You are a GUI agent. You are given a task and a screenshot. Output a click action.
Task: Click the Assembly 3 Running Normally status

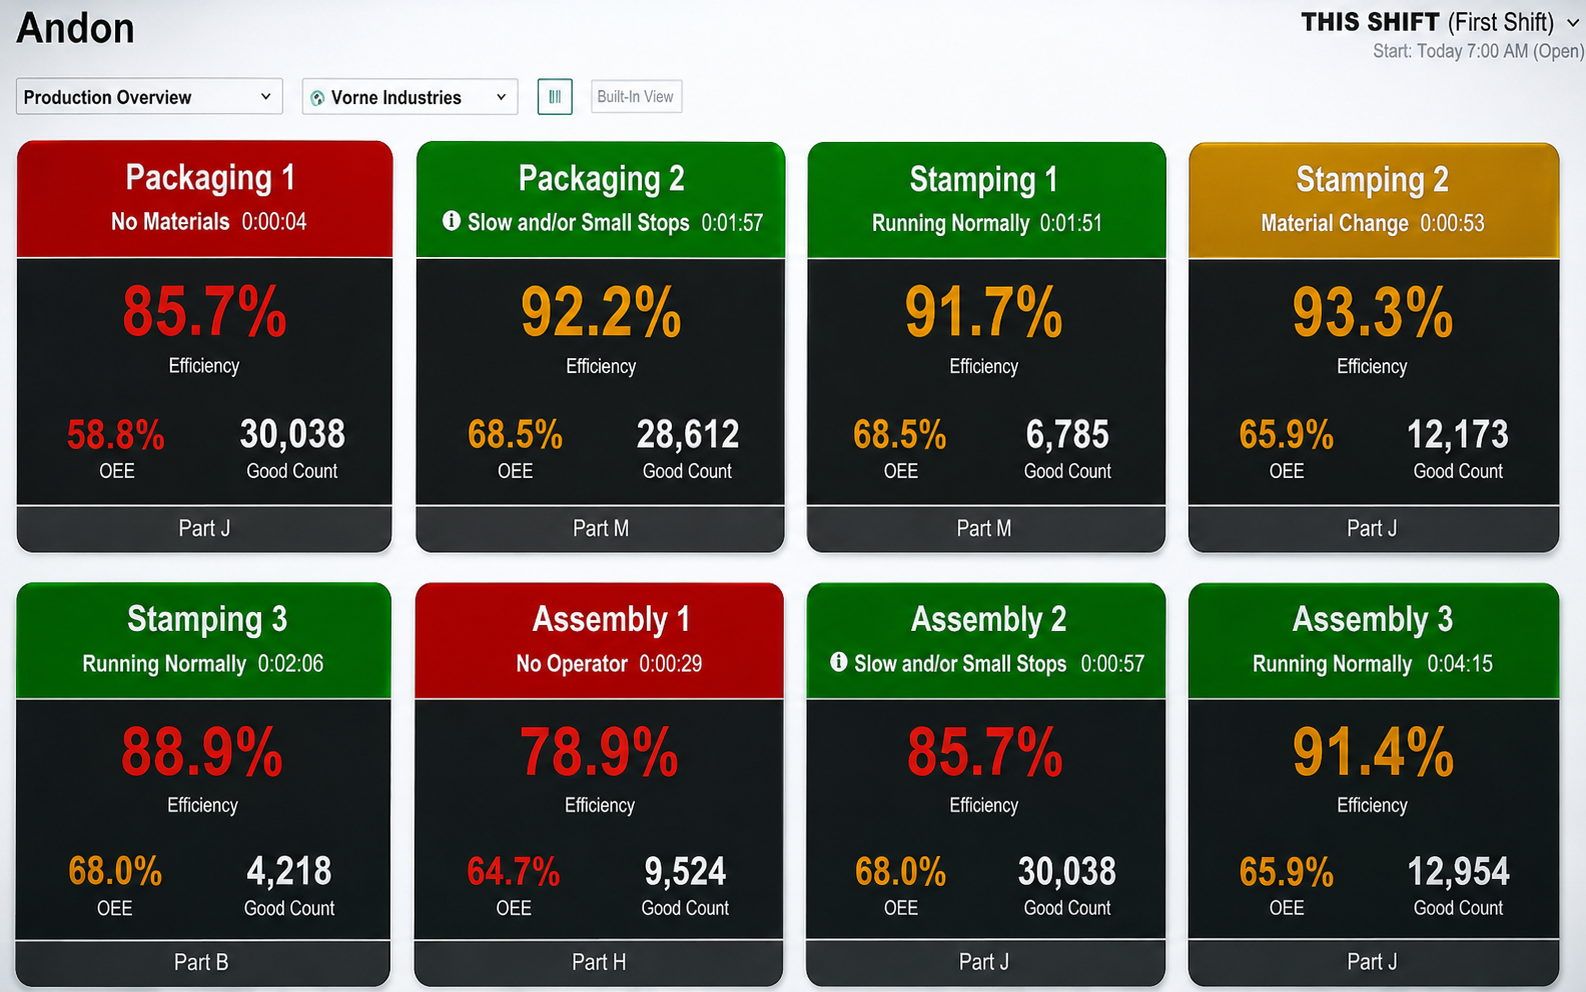[x=1332, y=664]
